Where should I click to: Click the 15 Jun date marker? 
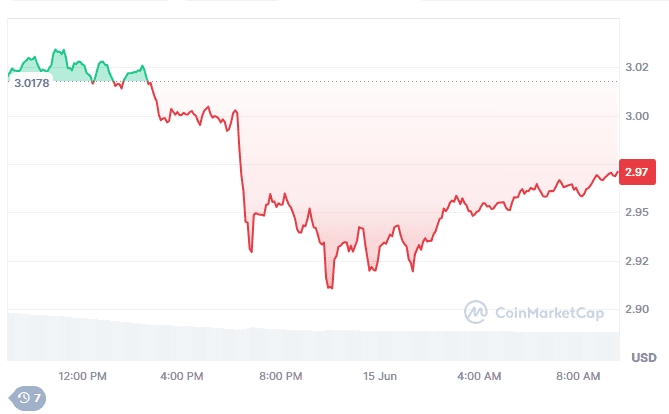click(x=378, y=376)
